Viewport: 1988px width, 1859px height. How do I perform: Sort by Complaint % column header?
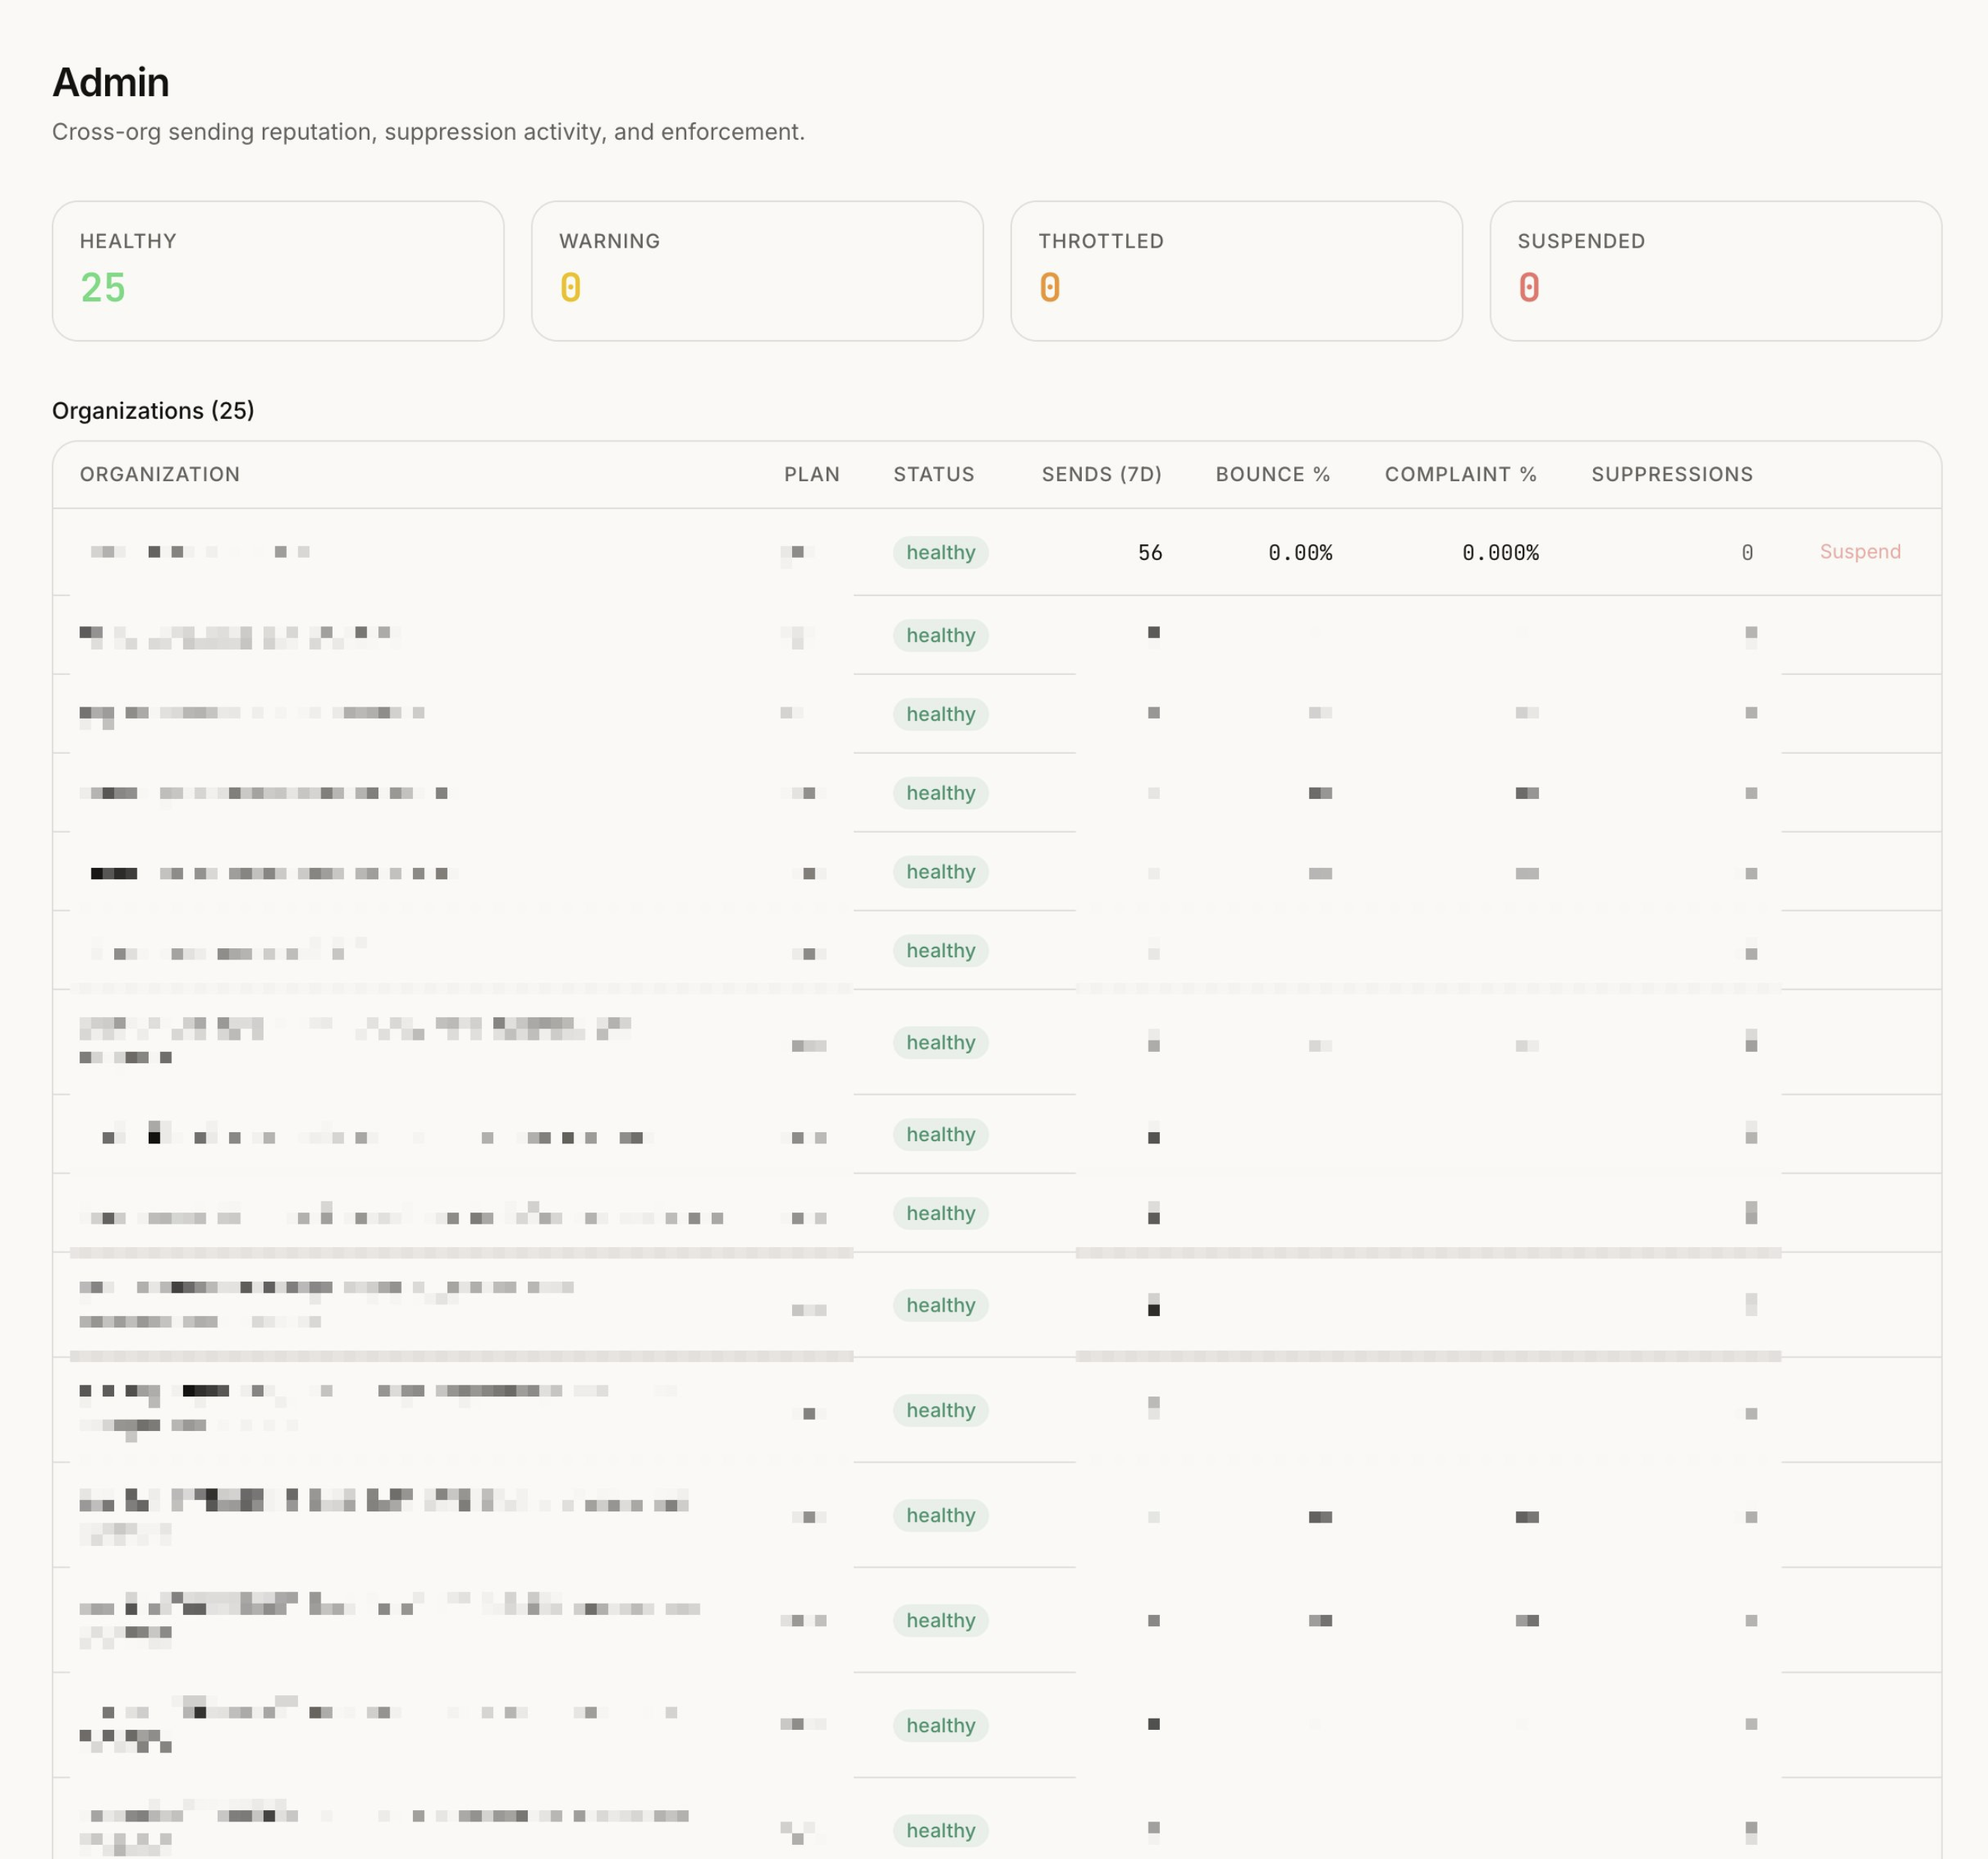(1460, 474)
